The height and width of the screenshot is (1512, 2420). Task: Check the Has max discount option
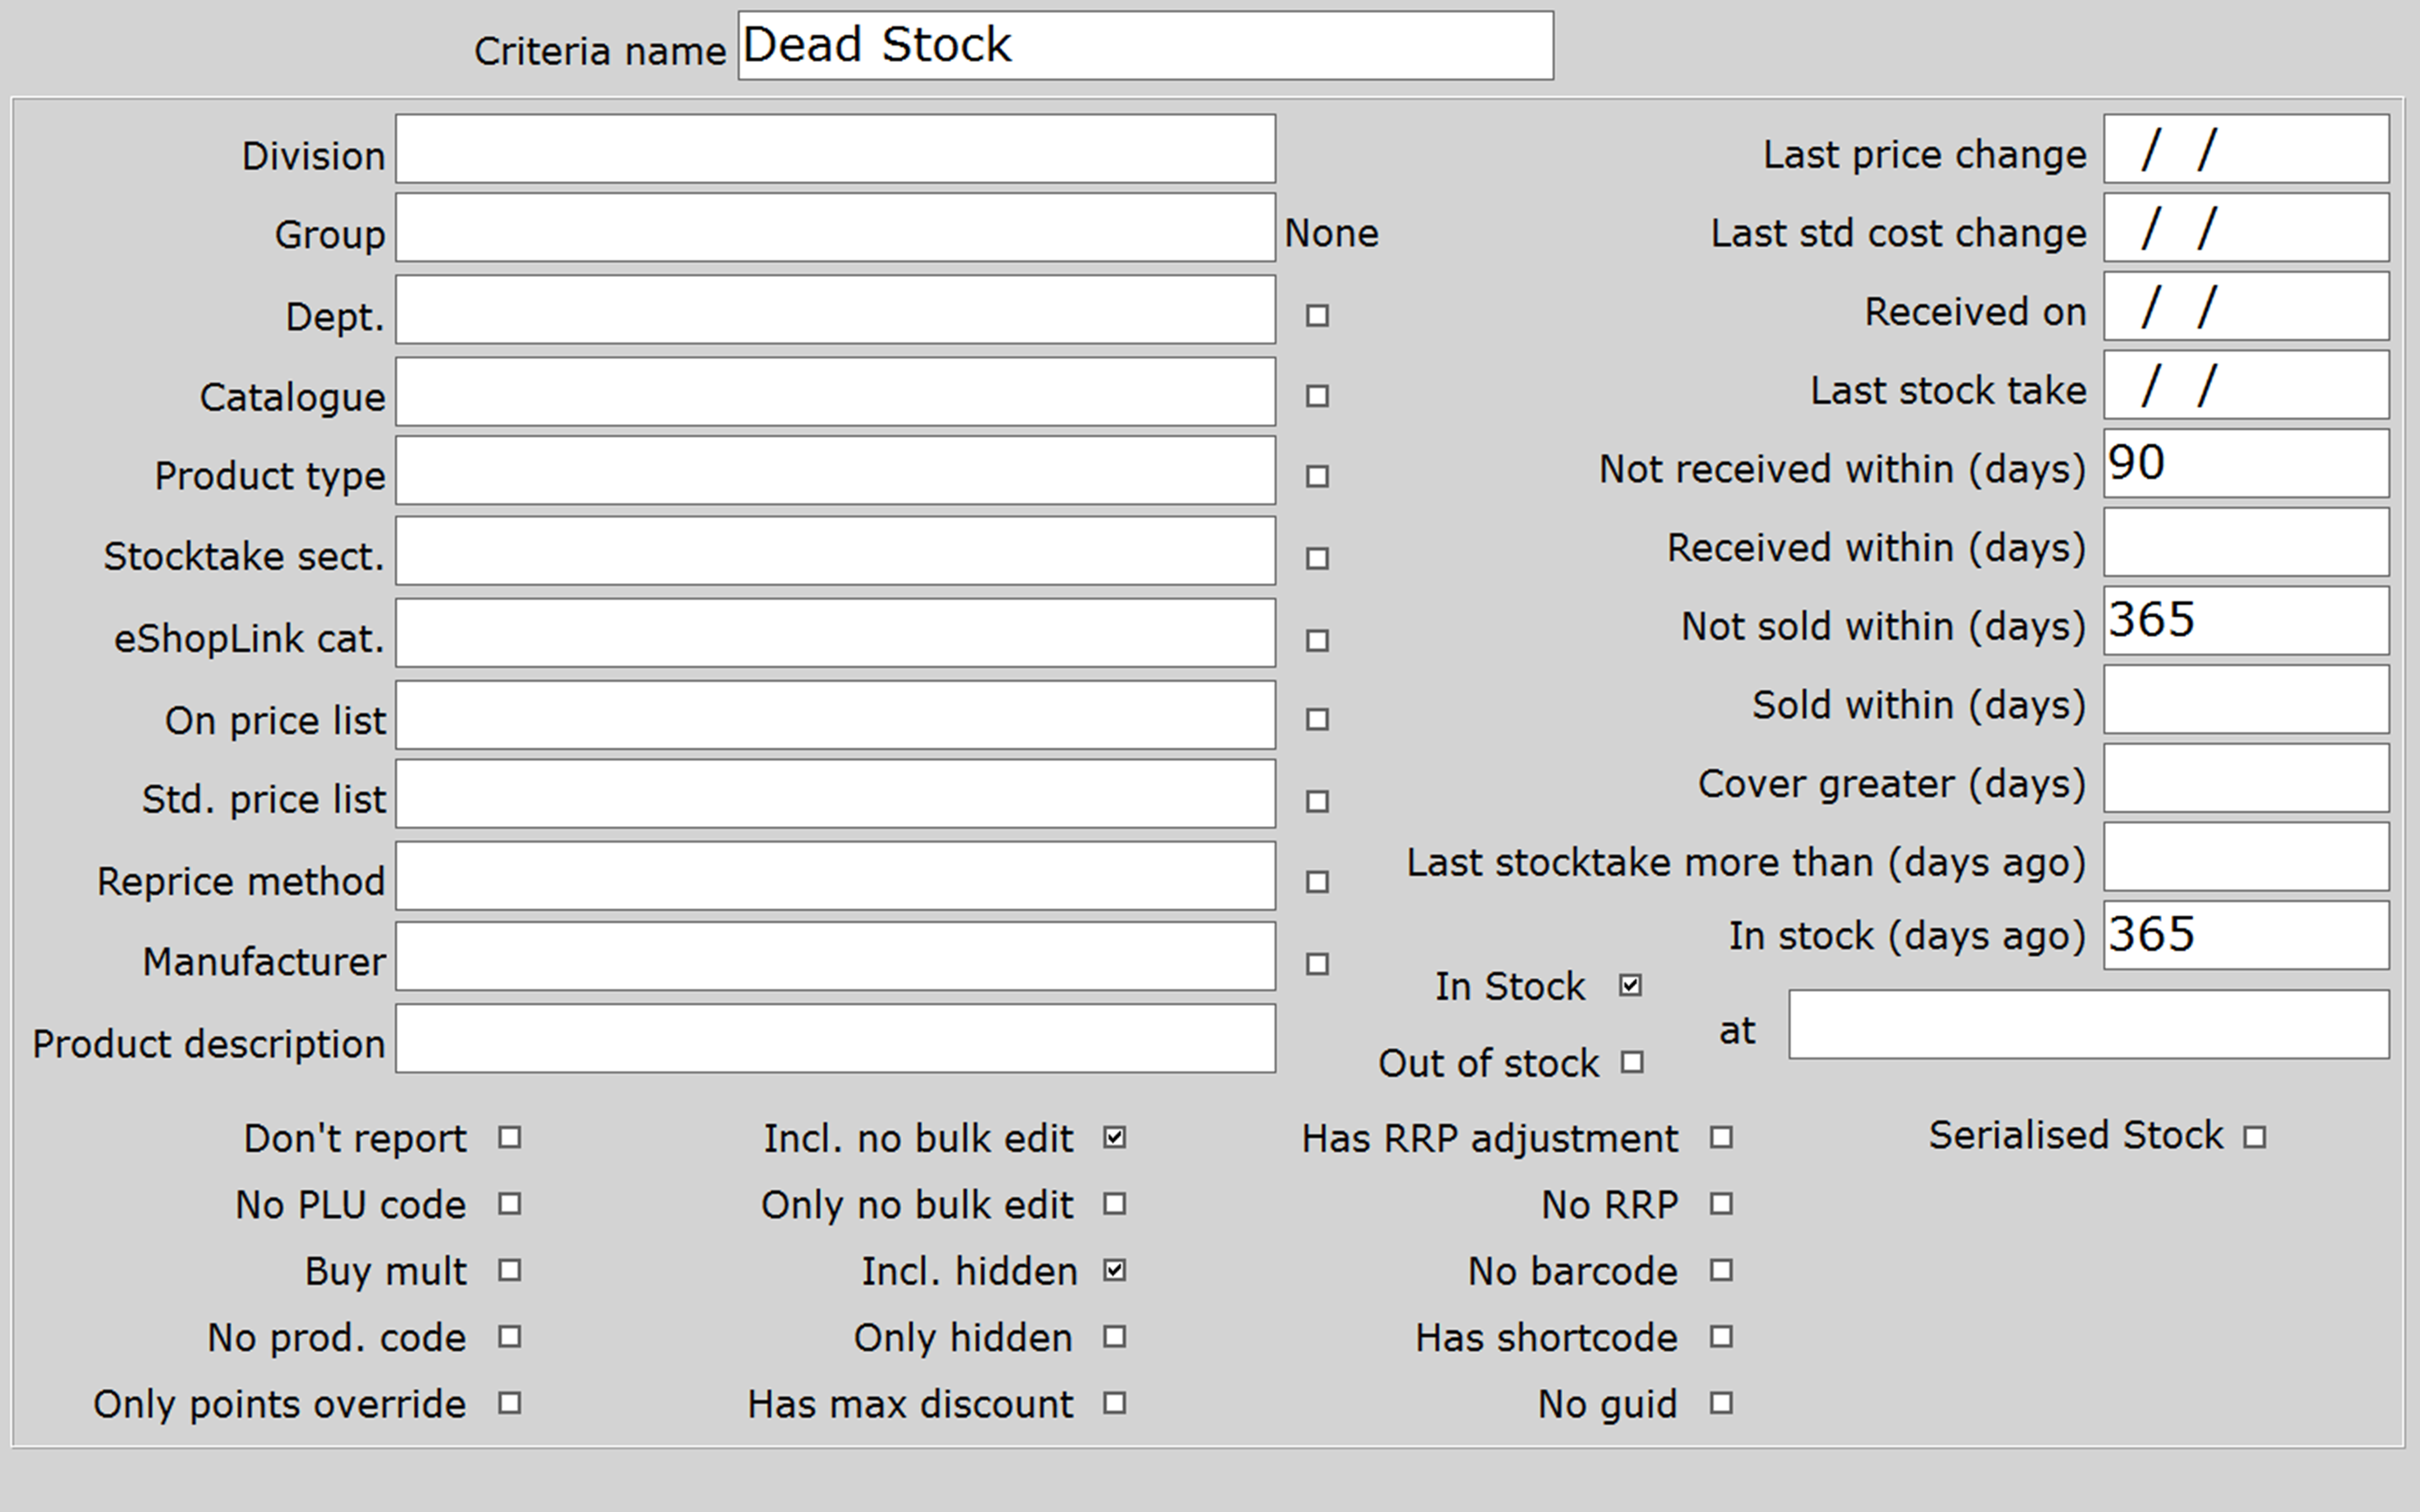pyautogui.click(x=1113, y=1404)
